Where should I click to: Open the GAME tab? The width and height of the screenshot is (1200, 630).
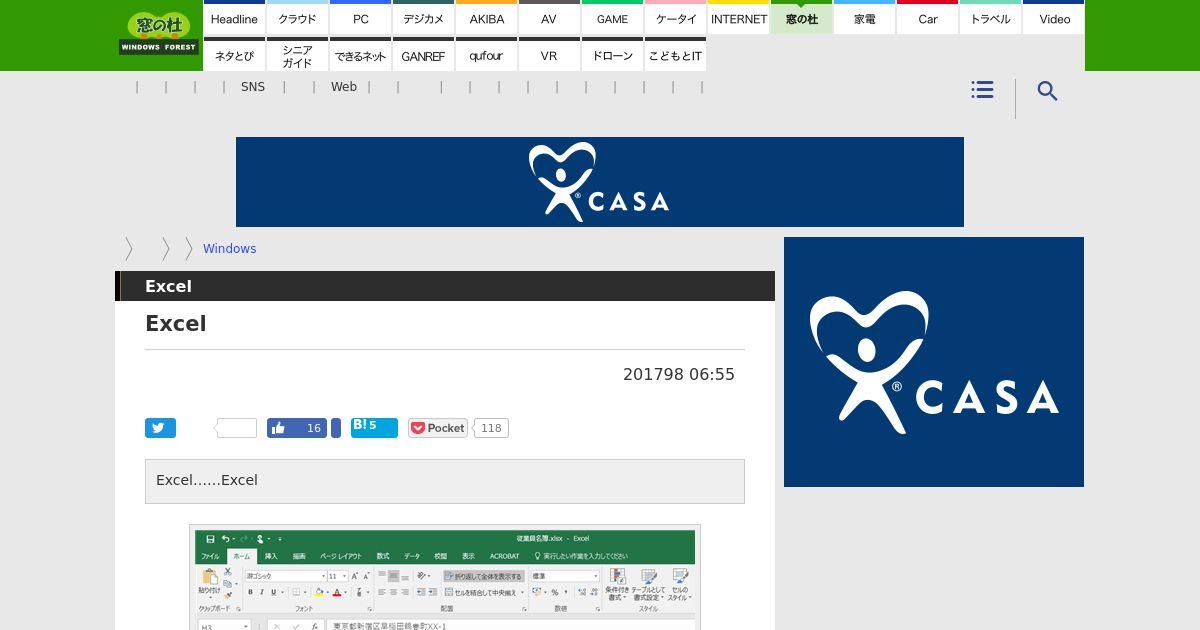[612, 18]
